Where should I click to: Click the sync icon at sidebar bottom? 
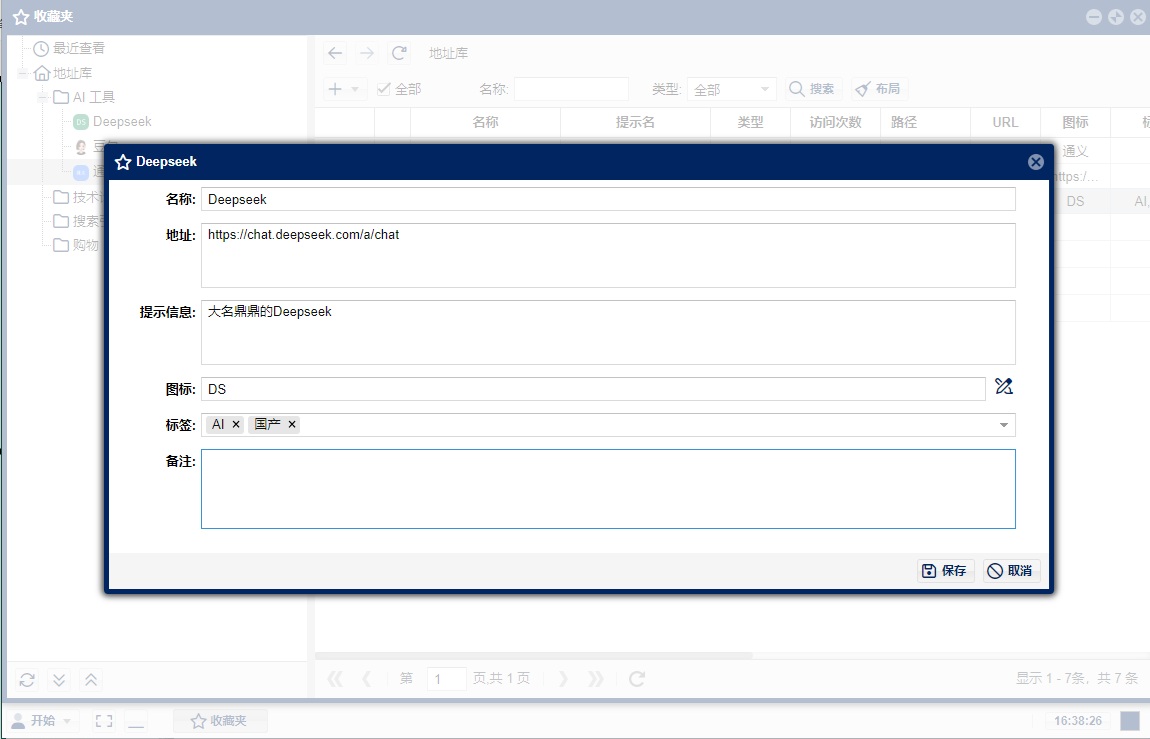point(27,680)
